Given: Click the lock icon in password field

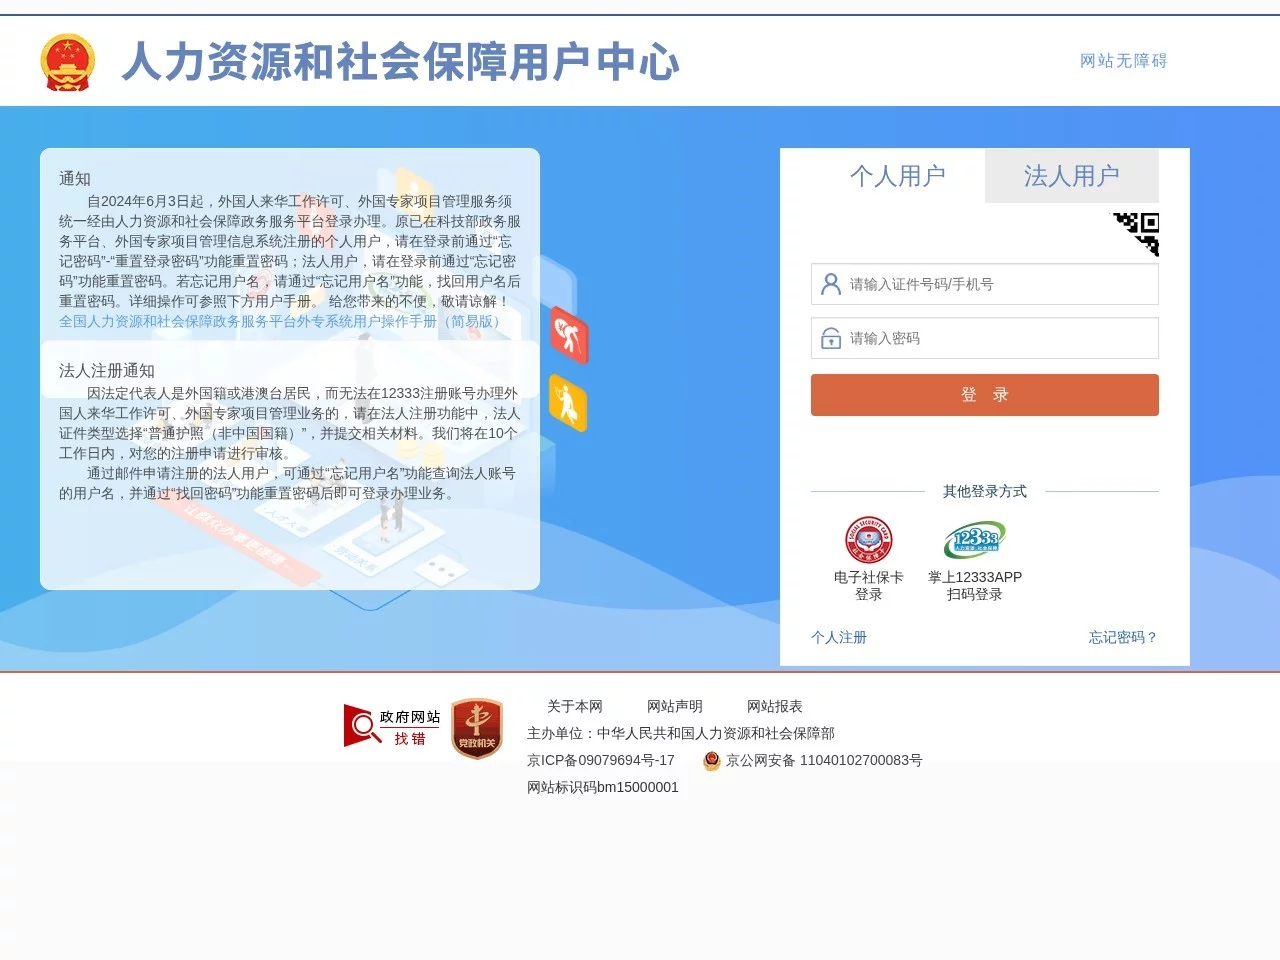Looking at the screenshot, I should point(830,338).
